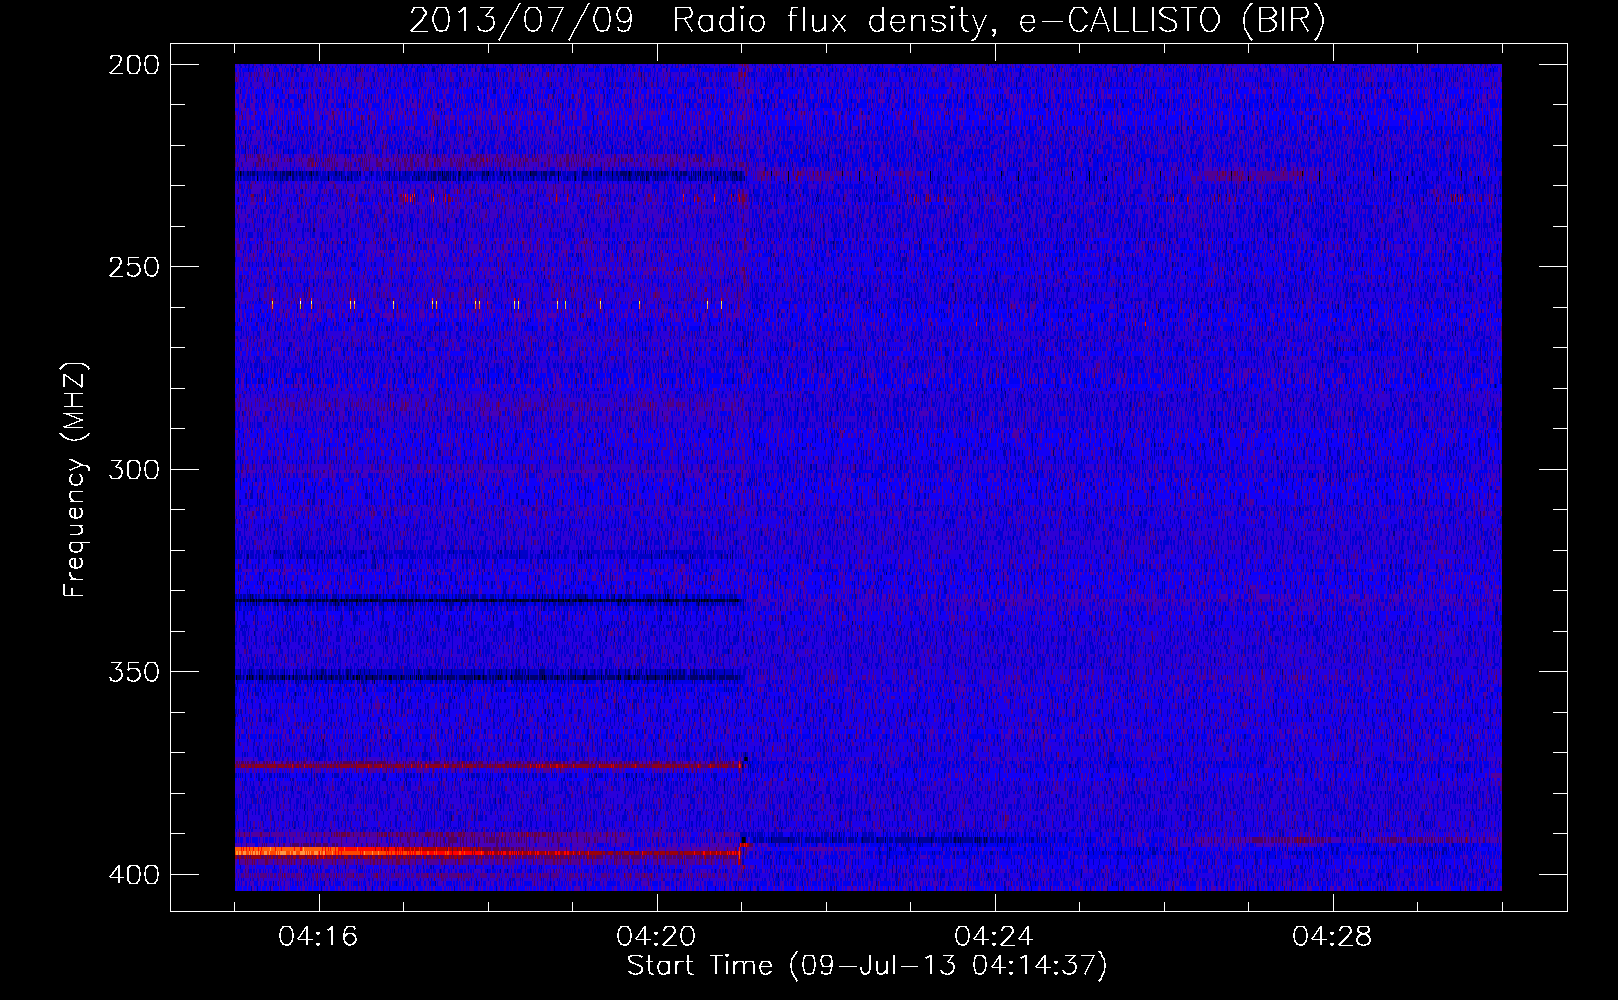The width and height of the screenshot is (1618, 1000).
Task: Click the red horizontal band near 373 MHz
Action: pyautogui.click(x=488, y=766)
